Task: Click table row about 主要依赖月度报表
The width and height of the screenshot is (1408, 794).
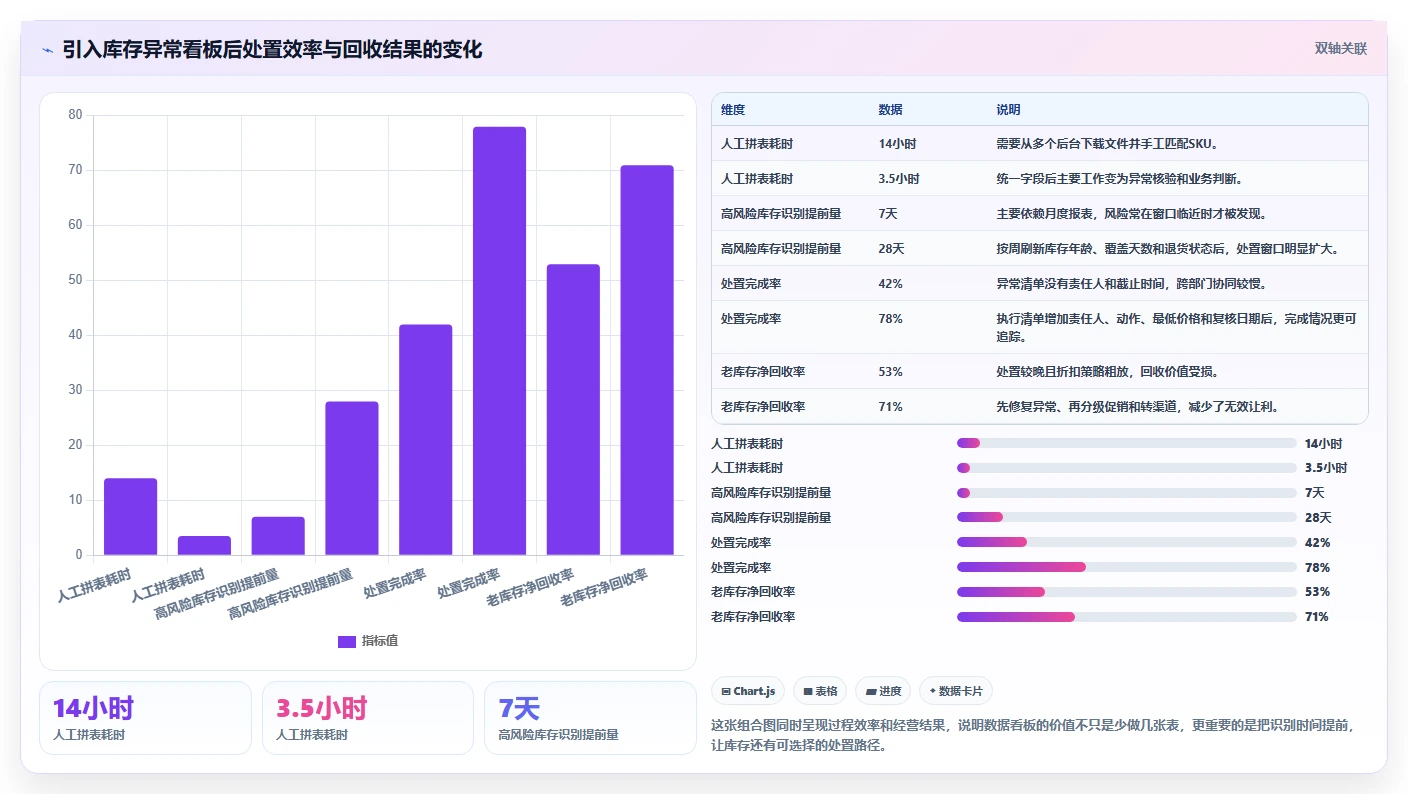Action: point(1039,213)
